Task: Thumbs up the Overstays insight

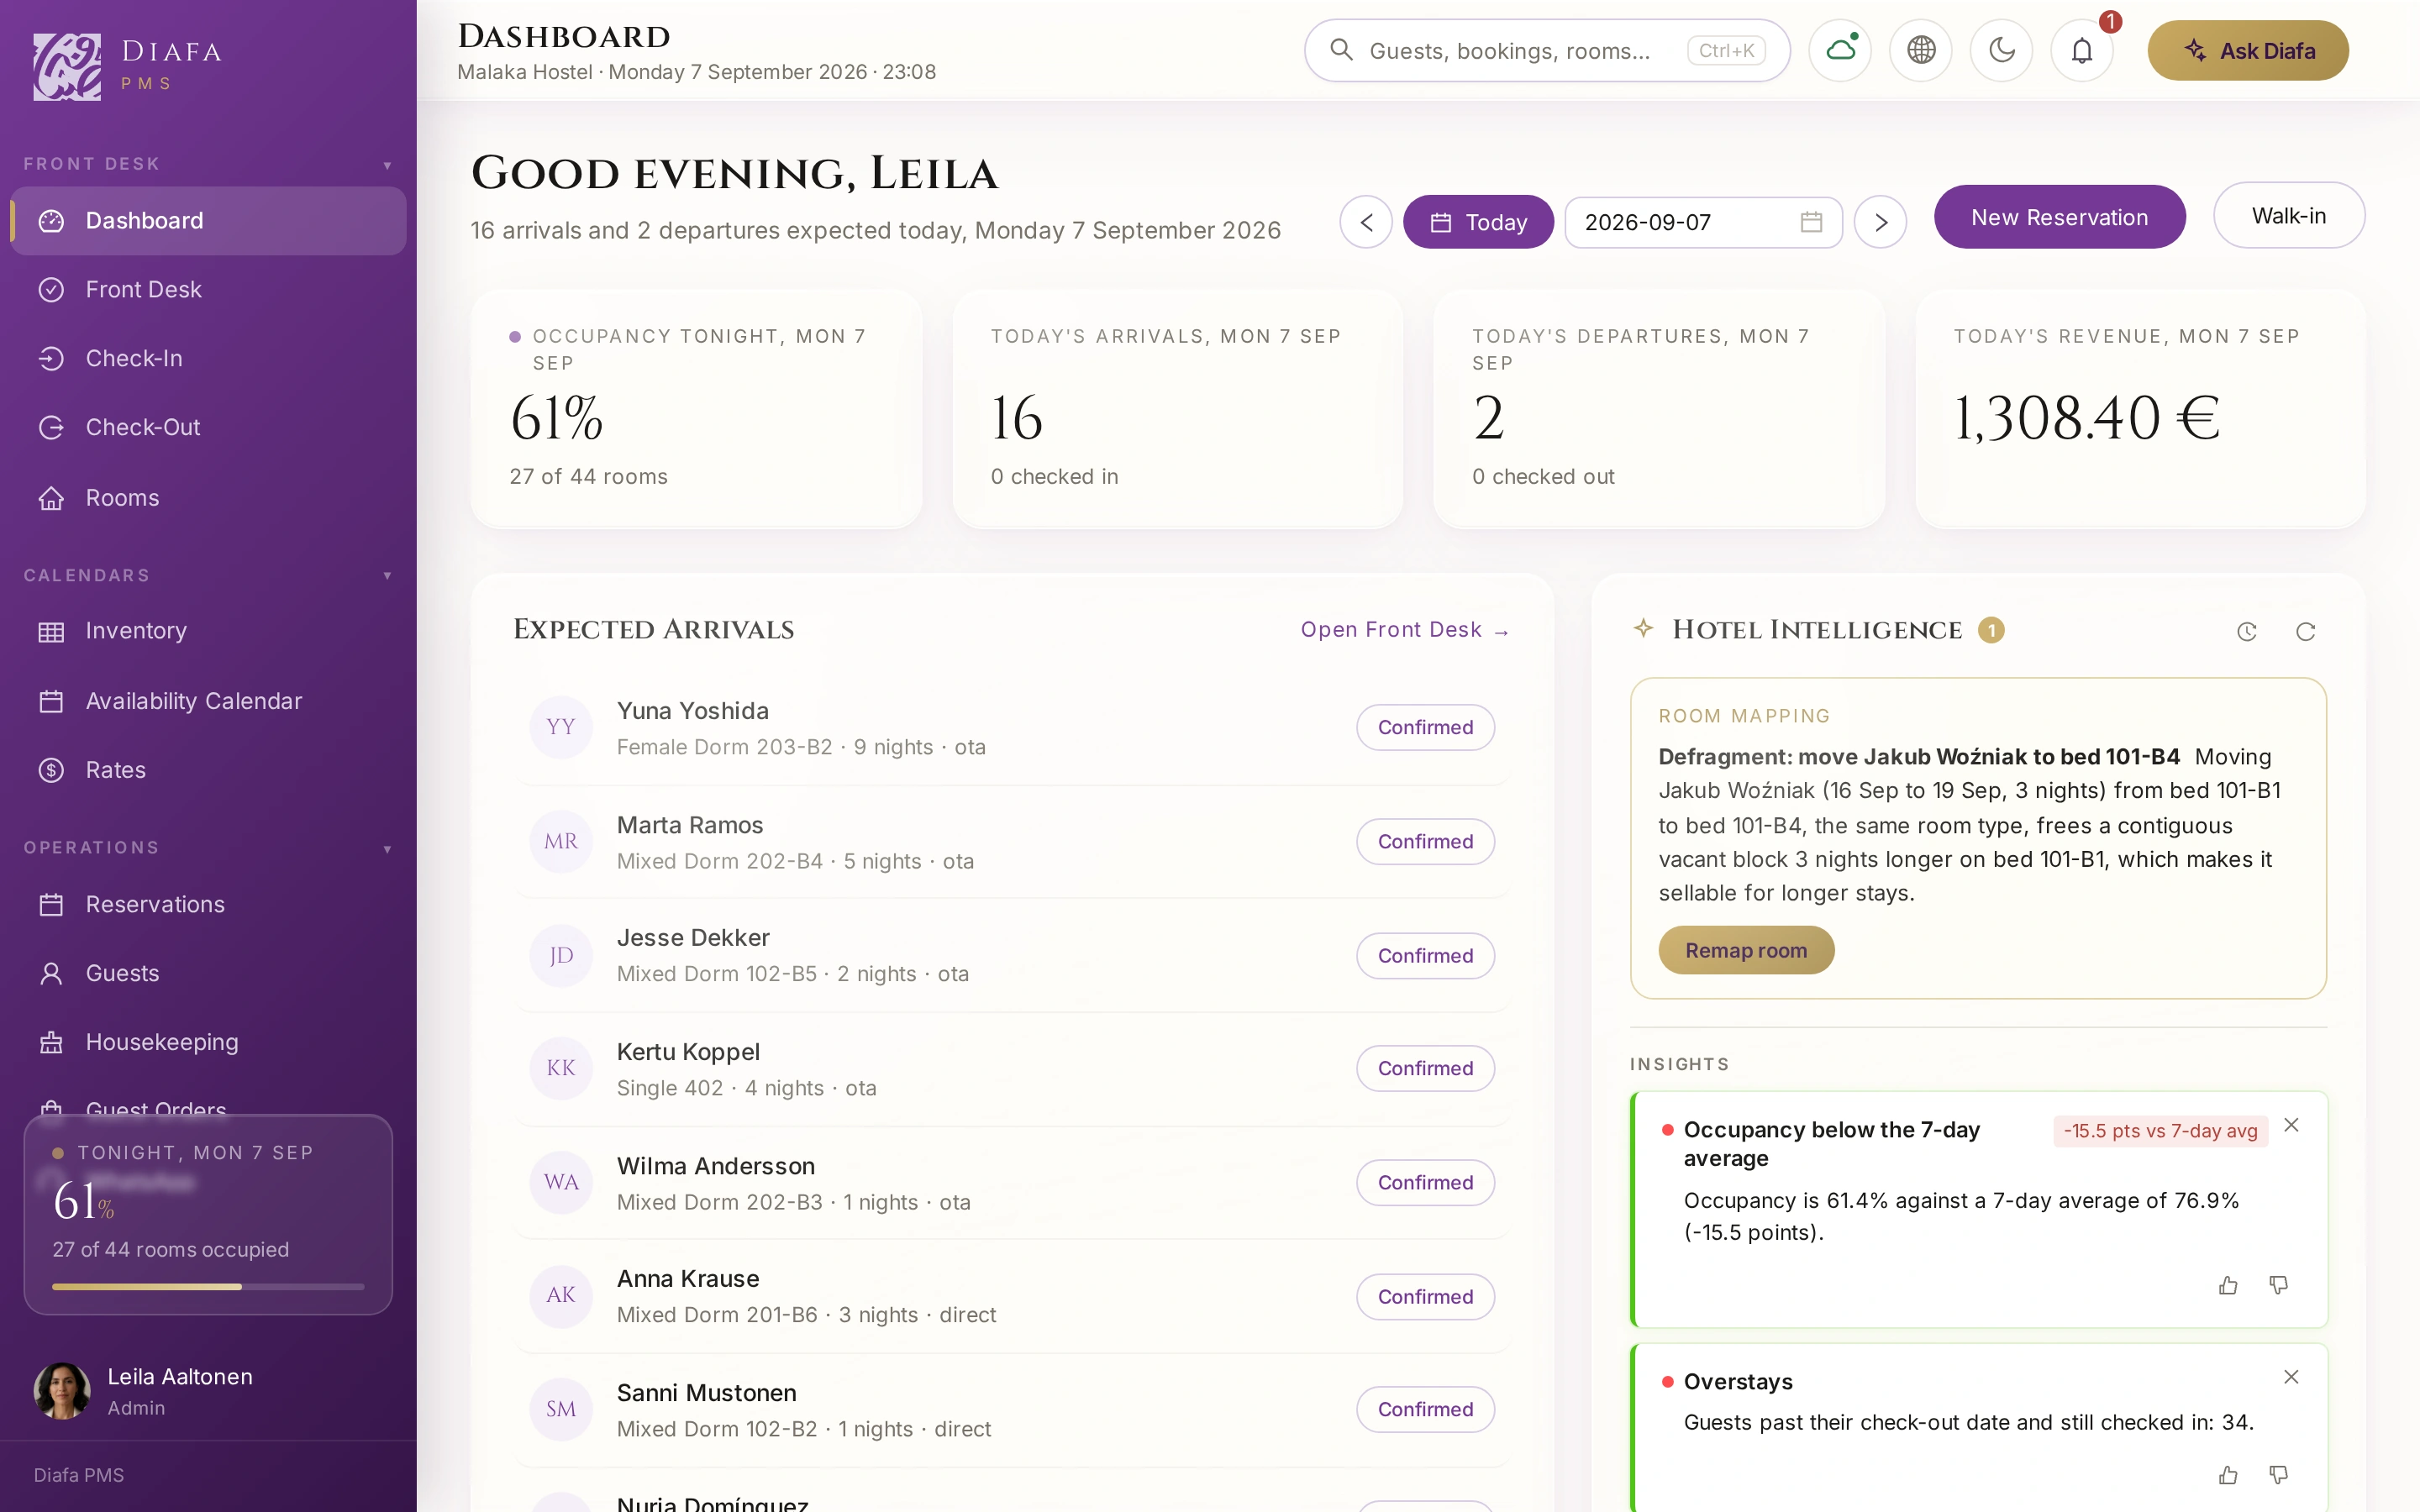Action: point(2228,1475)
